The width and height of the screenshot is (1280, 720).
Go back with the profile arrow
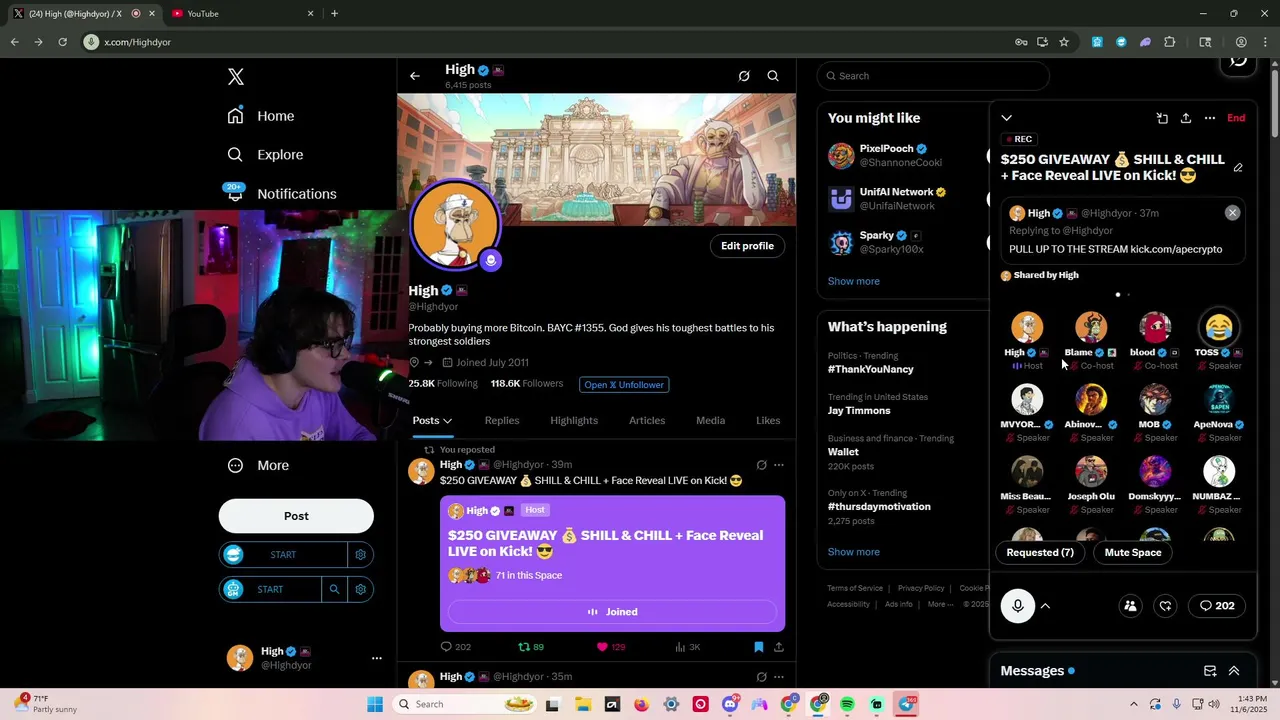[415, 76]
